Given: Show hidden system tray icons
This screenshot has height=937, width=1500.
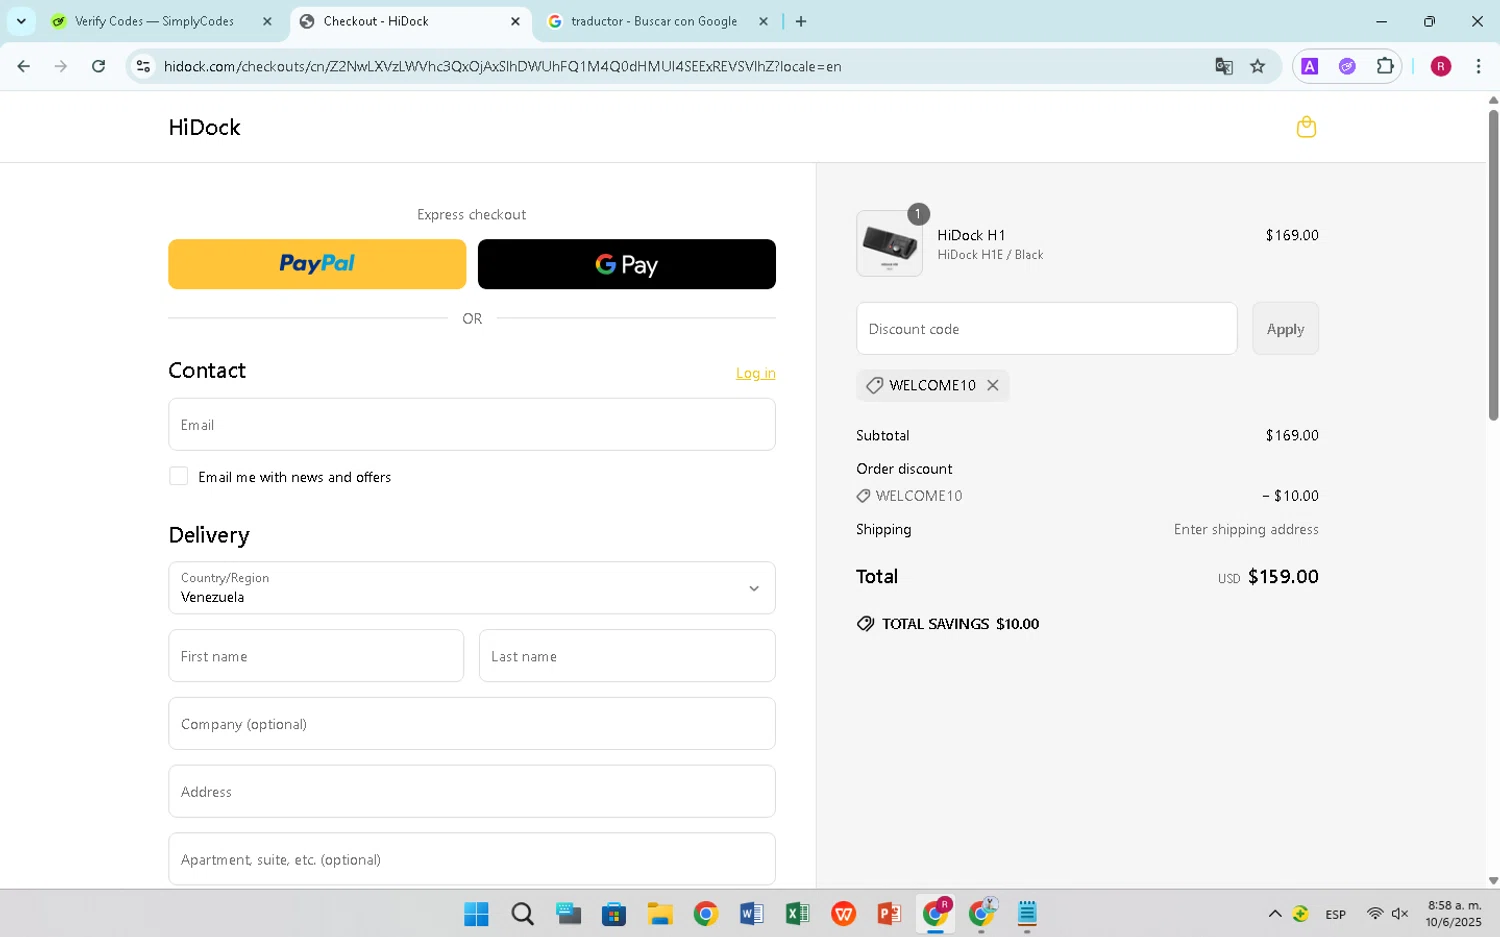Looking at the screenshot, I should [1275, 913].
